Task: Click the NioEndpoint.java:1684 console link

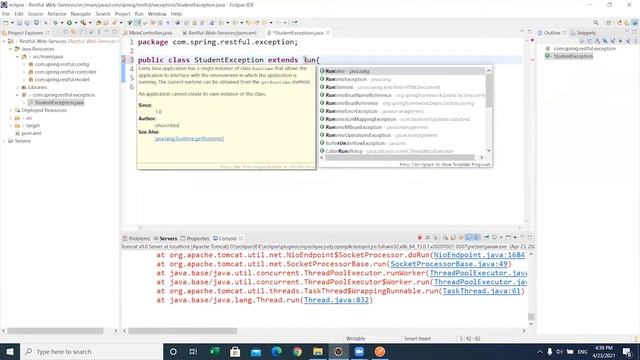Action: 479,255
